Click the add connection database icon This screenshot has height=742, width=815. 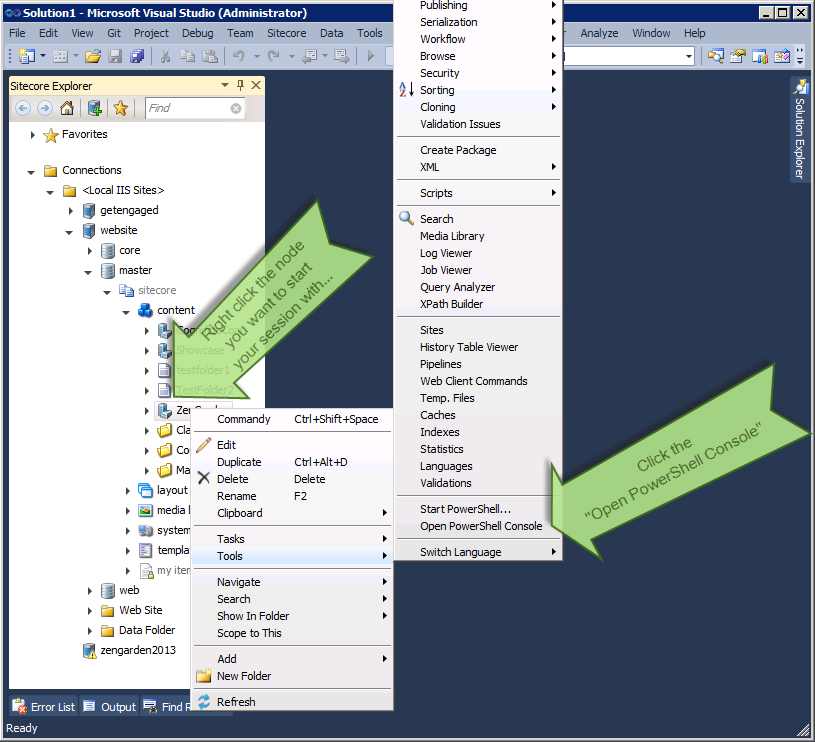point(95,108)
